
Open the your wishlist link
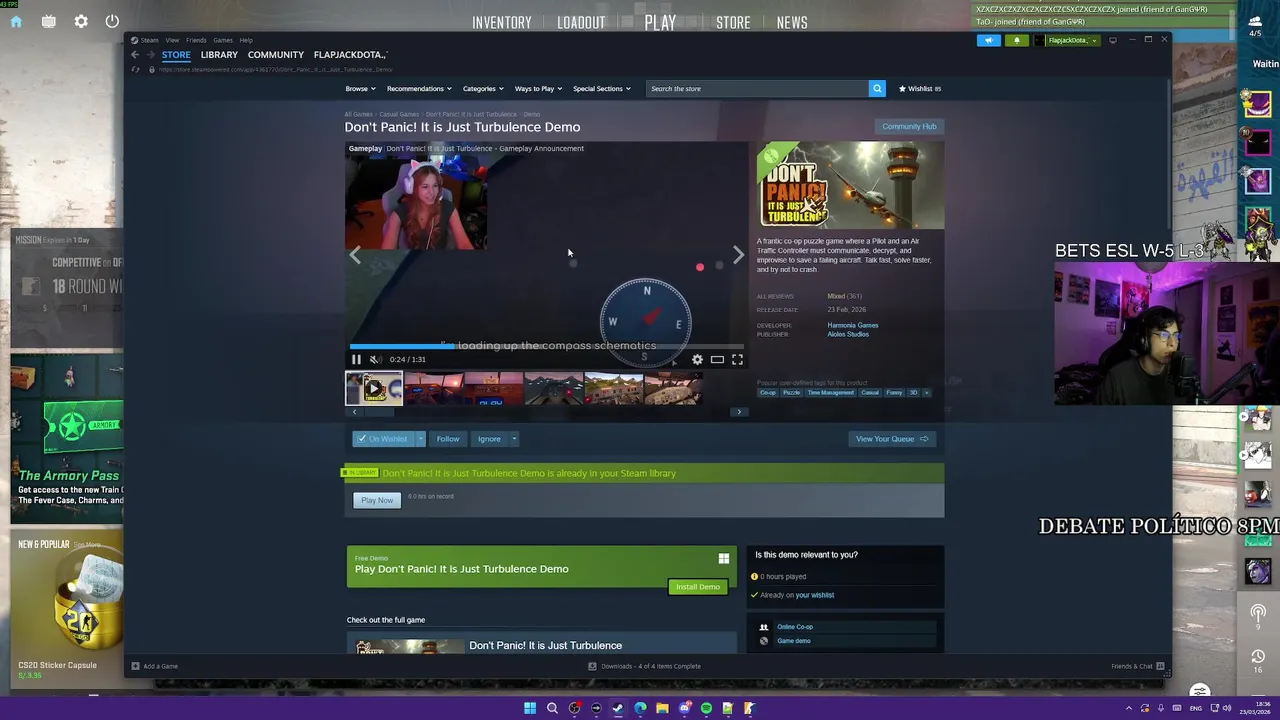coord(815,595)
